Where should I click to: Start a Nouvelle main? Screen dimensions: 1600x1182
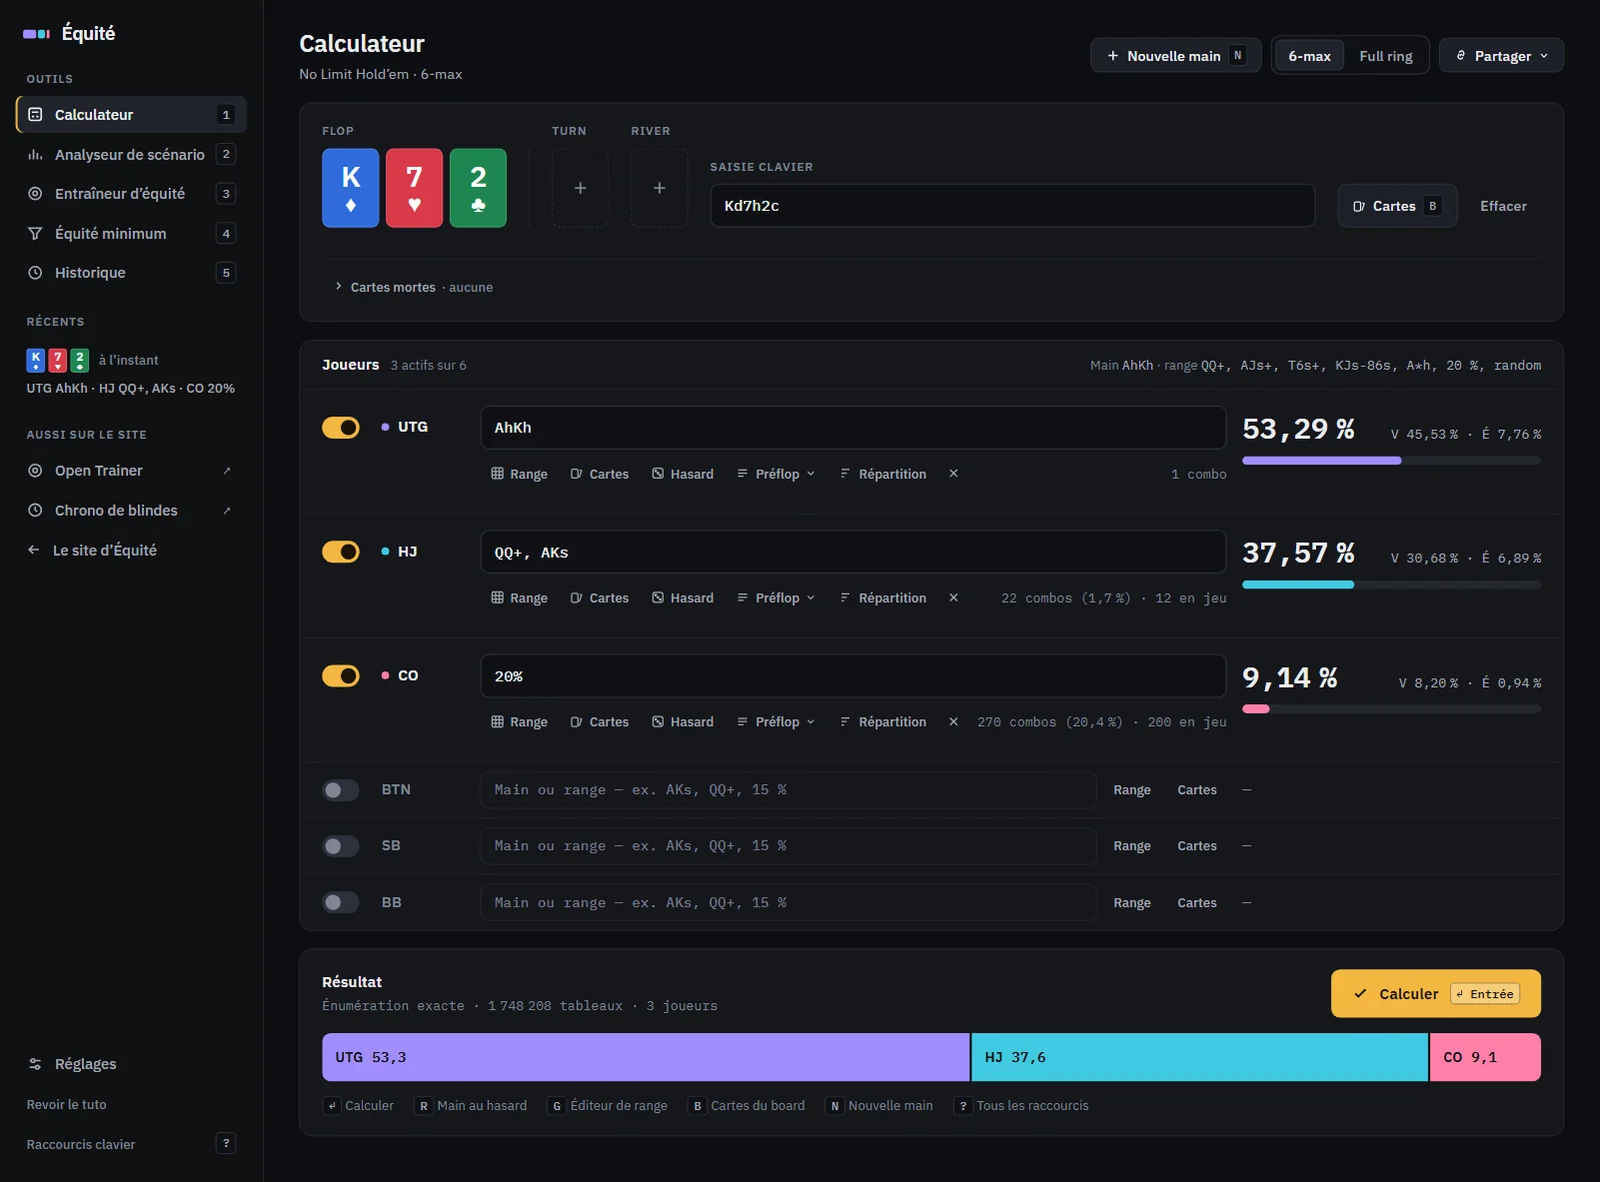pyautogui.click(x=1176, y=56)
